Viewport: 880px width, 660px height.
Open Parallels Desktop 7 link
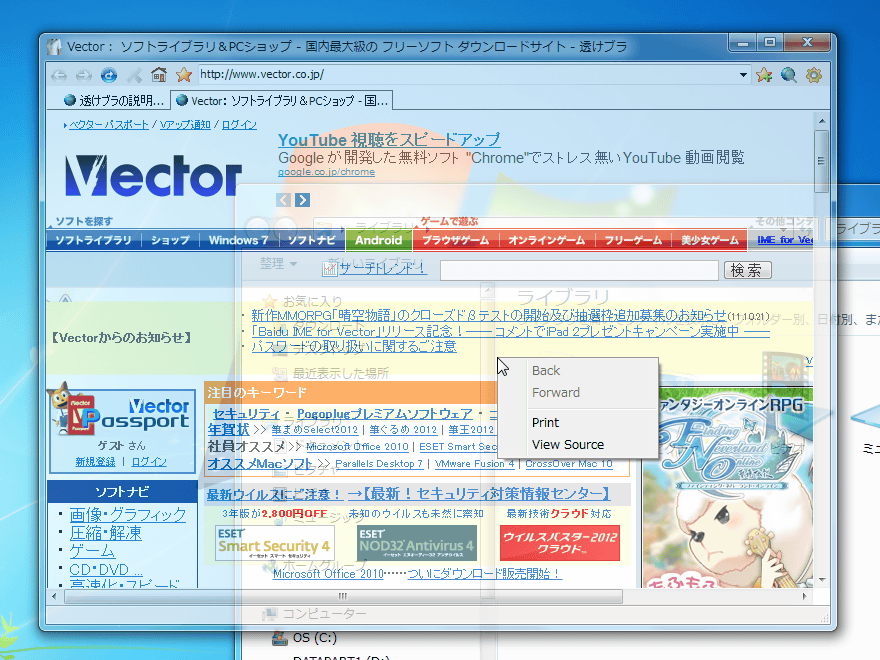[x=379, y=464]
